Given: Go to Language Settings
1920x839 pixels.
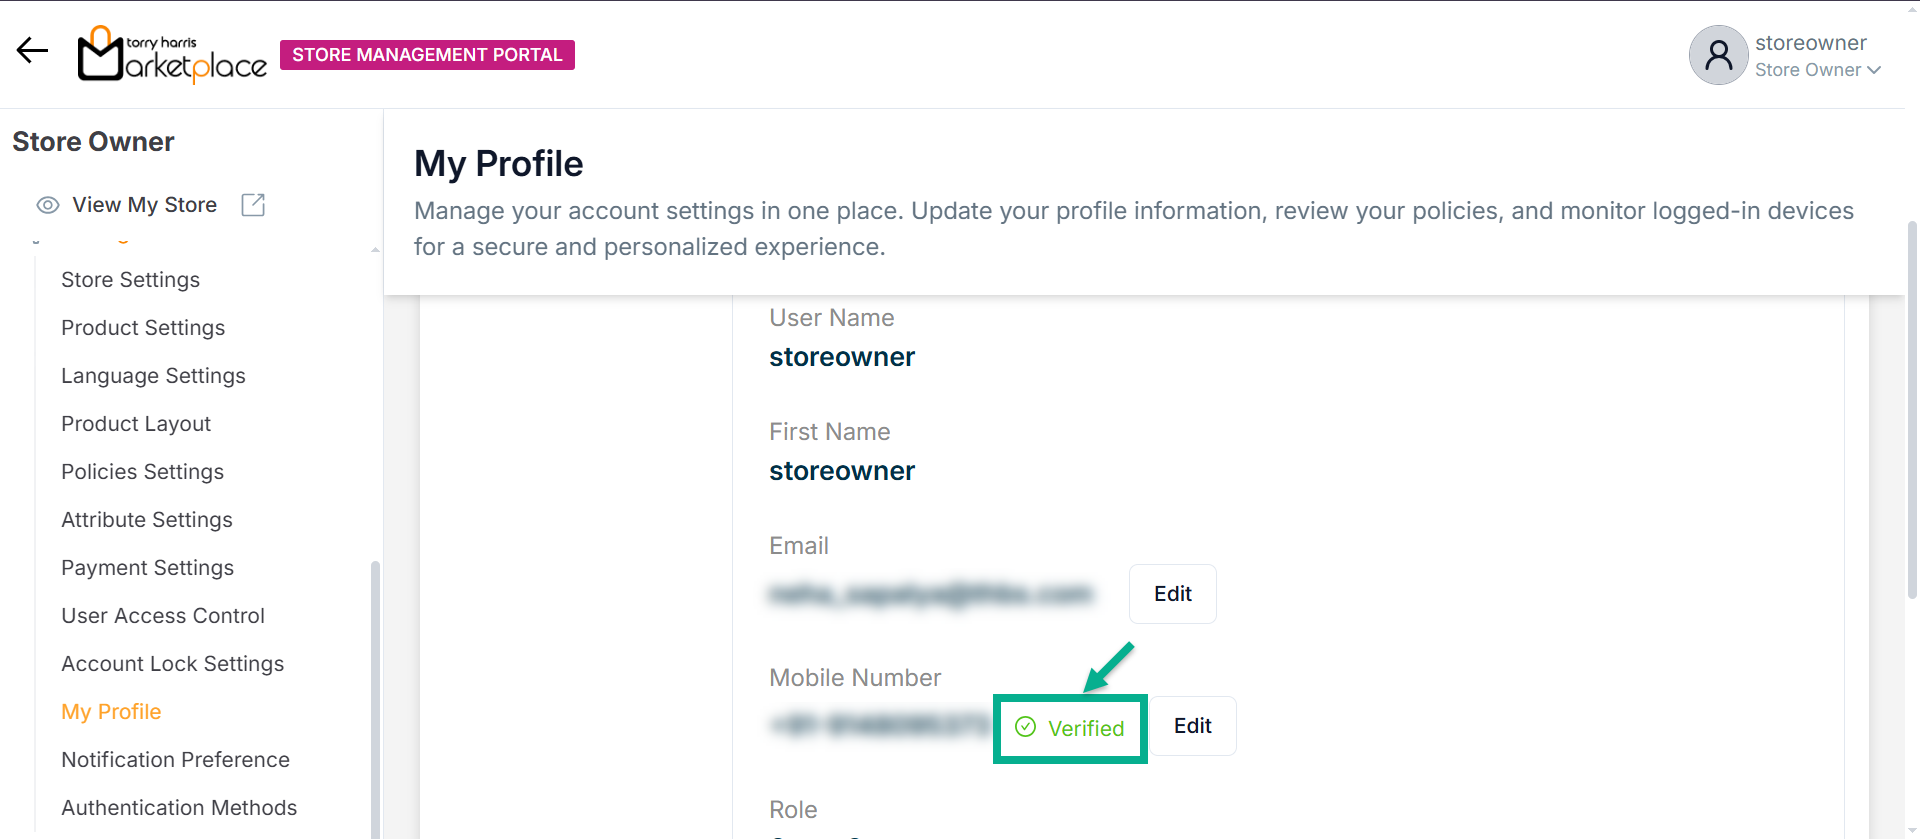Looking at the screenshot, I should (153, 376).
